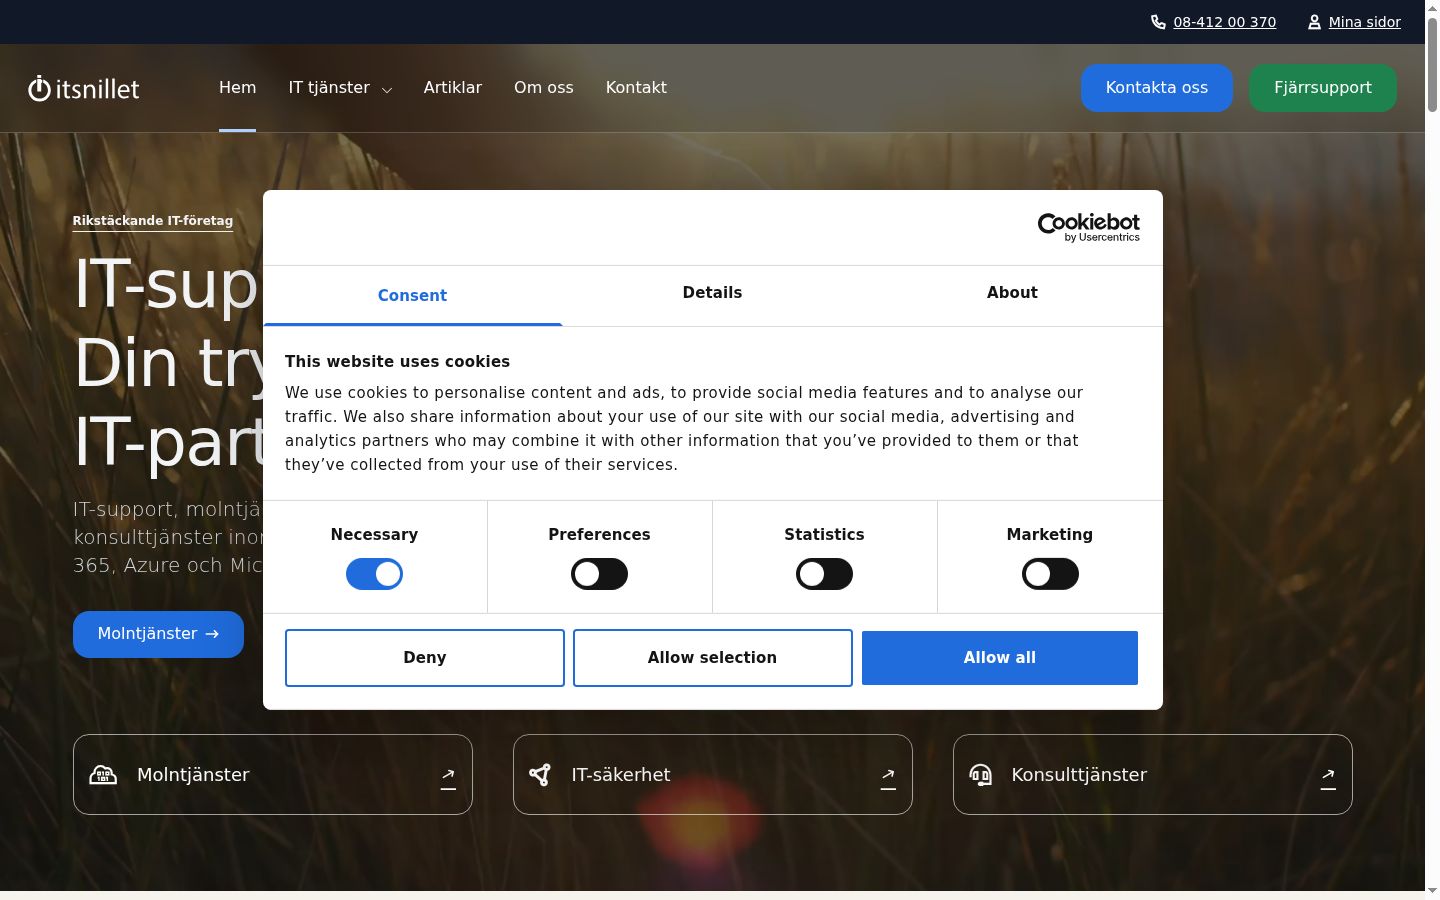This screenshot has height=900, width=1440.
Task: Switch to the Consent tab
Action: 412,295
